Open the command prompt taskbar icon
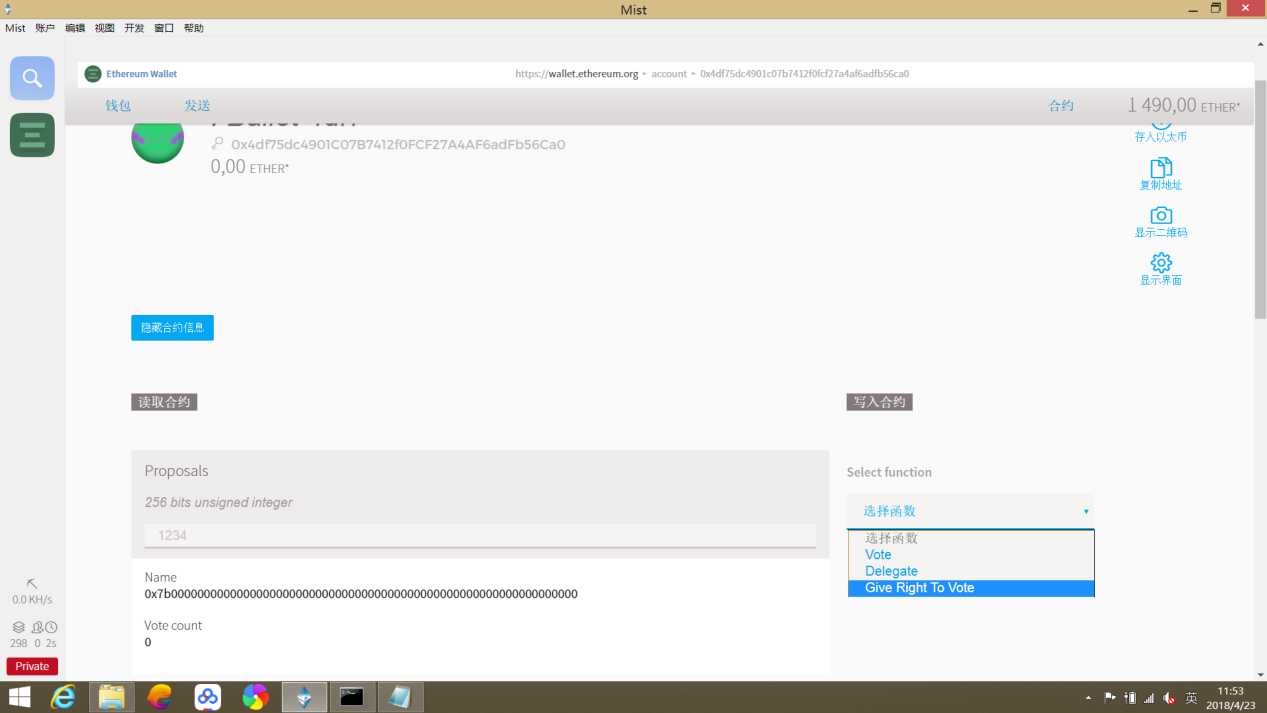Viewport: 1267px width, 713px height. [x=352, y=697]
